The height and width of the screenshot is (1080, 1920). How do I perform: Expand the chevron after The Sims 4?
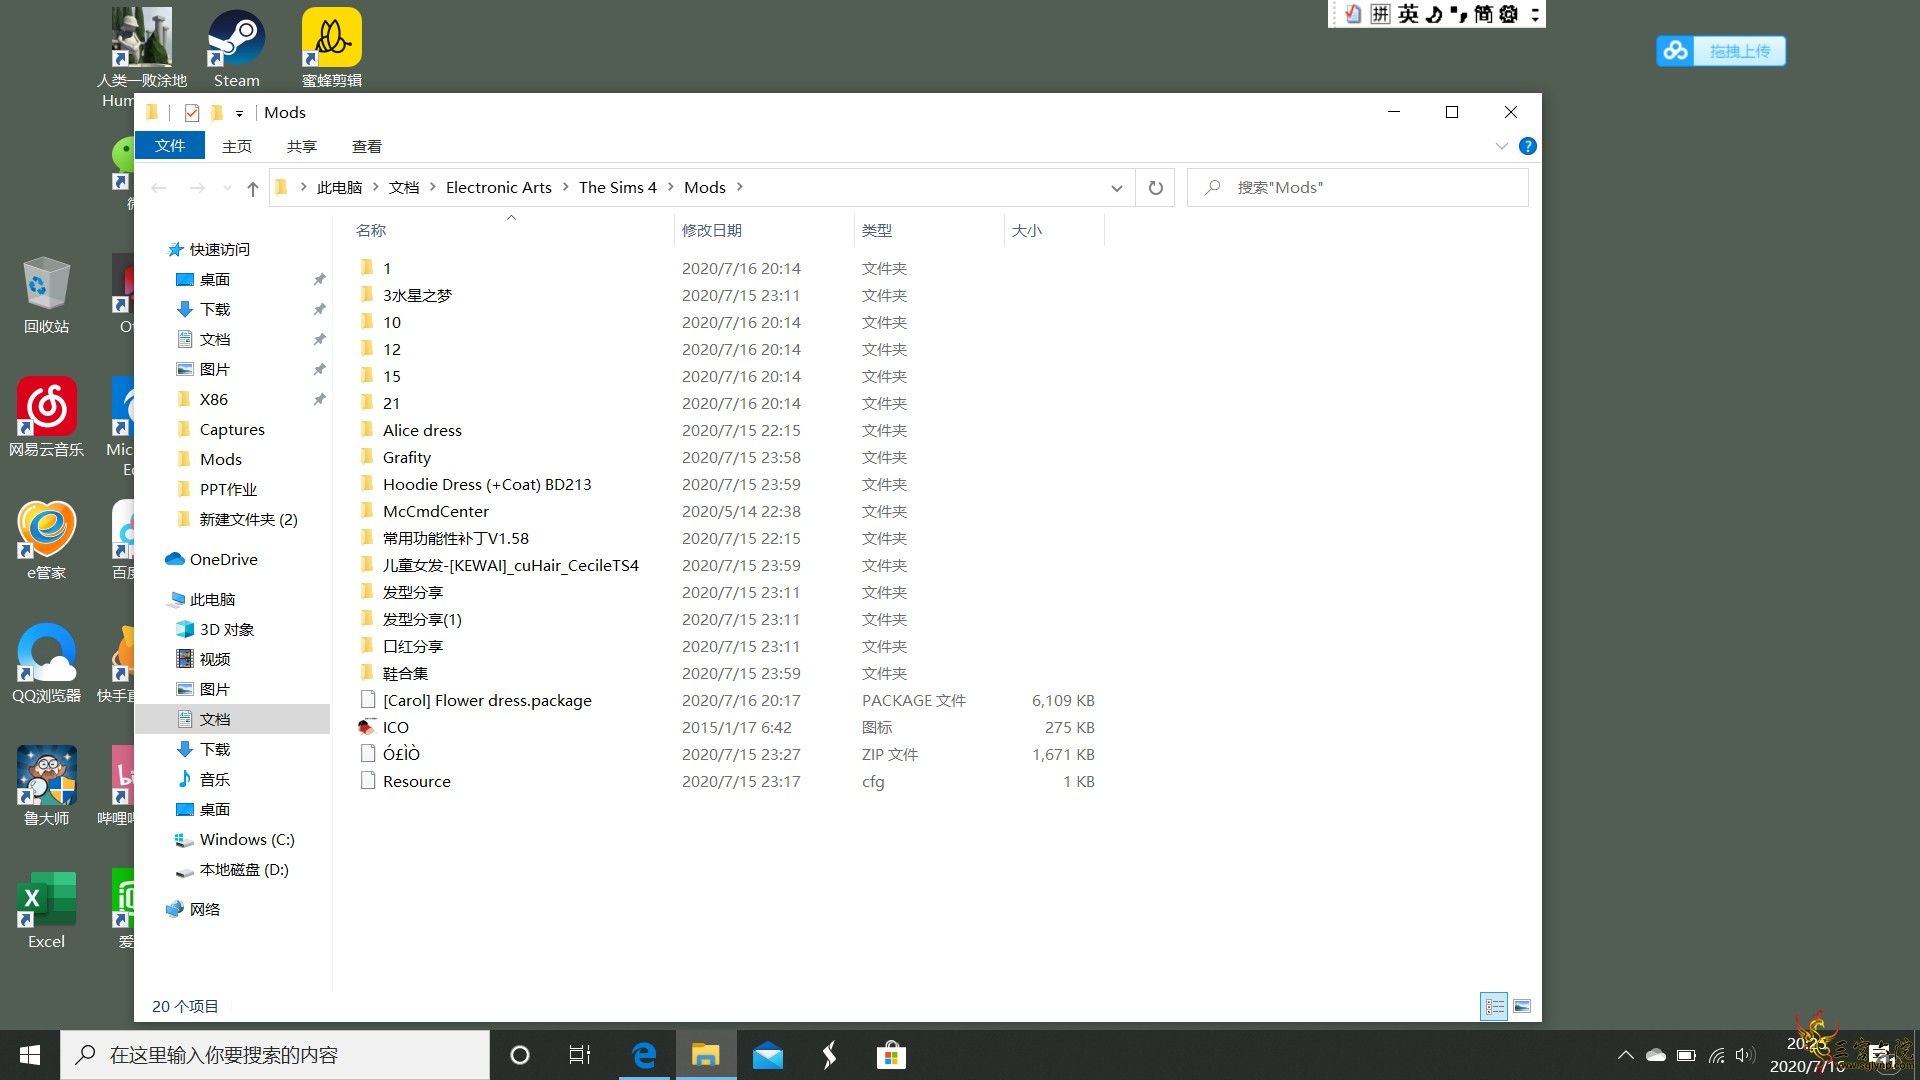(x=671, y=187)
